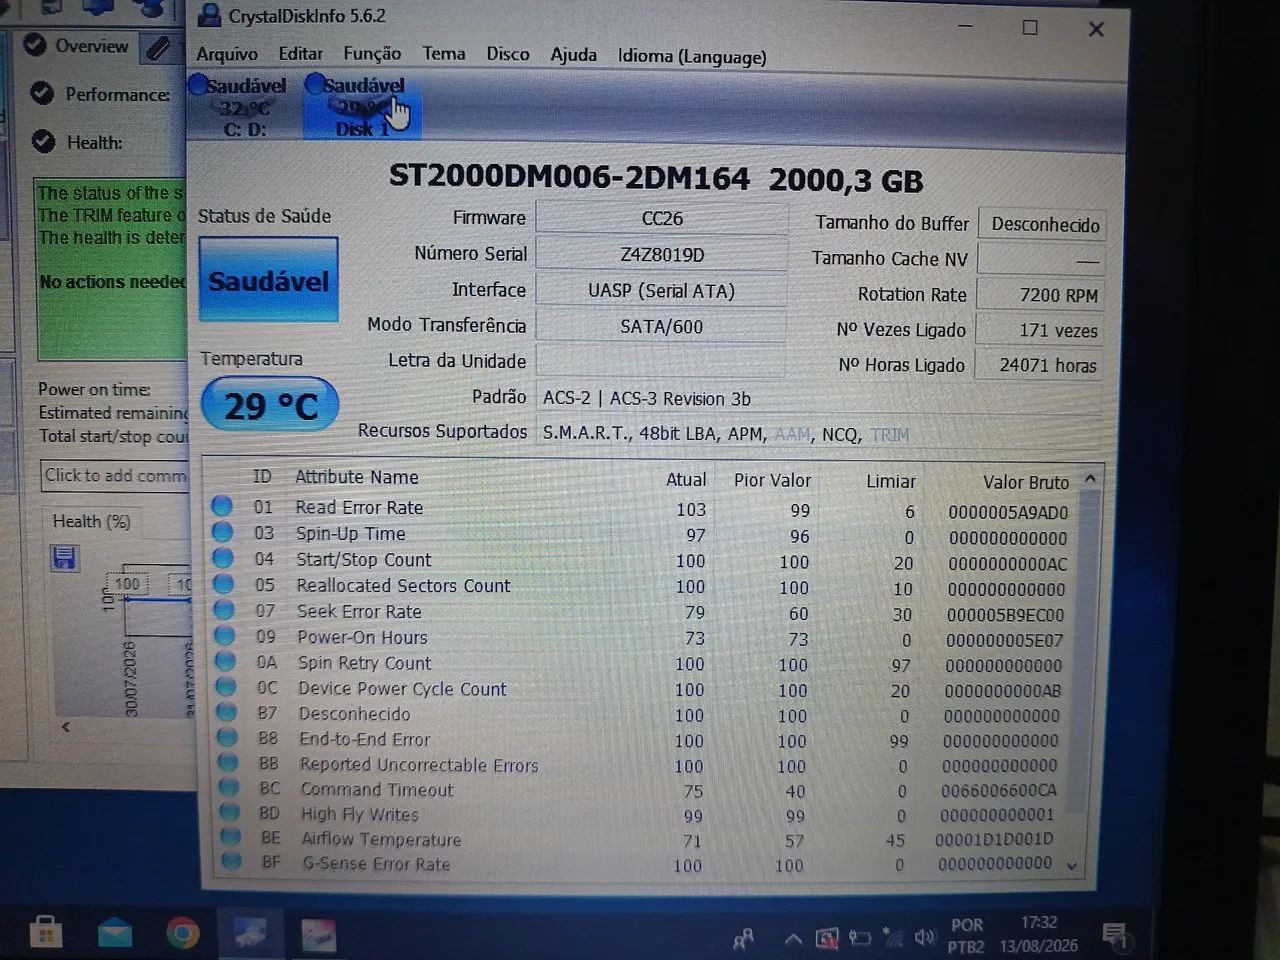Click the Atual column header
The height and width of the screenshot is (960, 1280).
click(686, 480)
